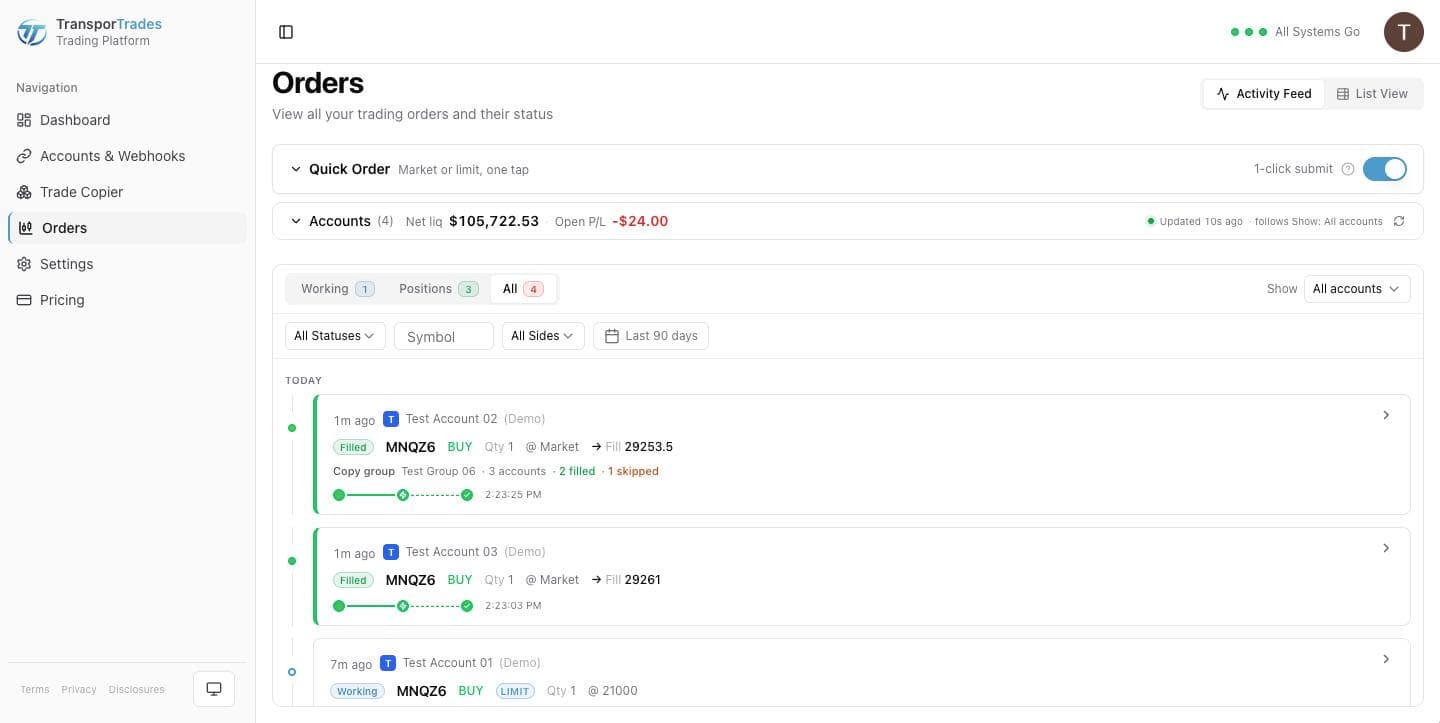This screenshot has width=1440, height=723.
Task: Click the calendar icon in date filter
Action: pos(612,336)
